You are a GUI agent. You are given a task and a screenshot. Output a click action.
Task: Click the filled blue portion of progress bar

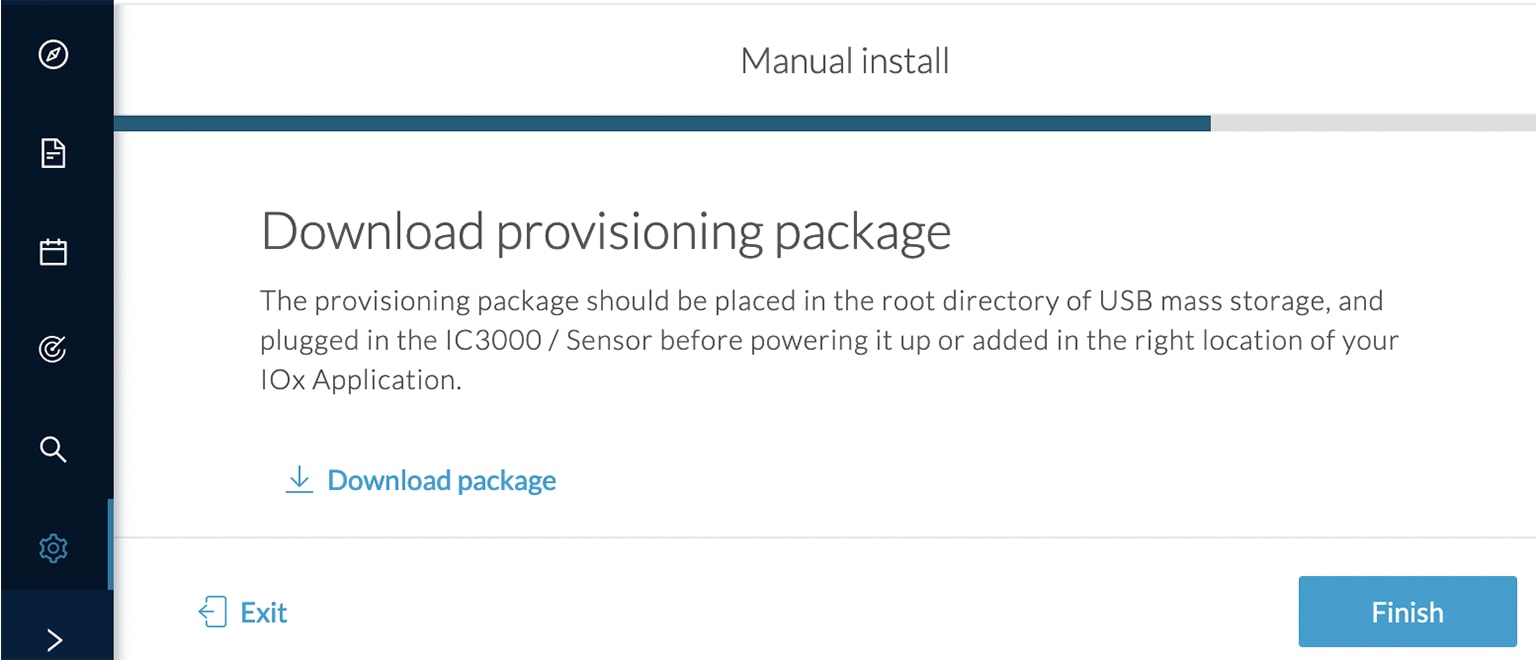tap(662, 123)
